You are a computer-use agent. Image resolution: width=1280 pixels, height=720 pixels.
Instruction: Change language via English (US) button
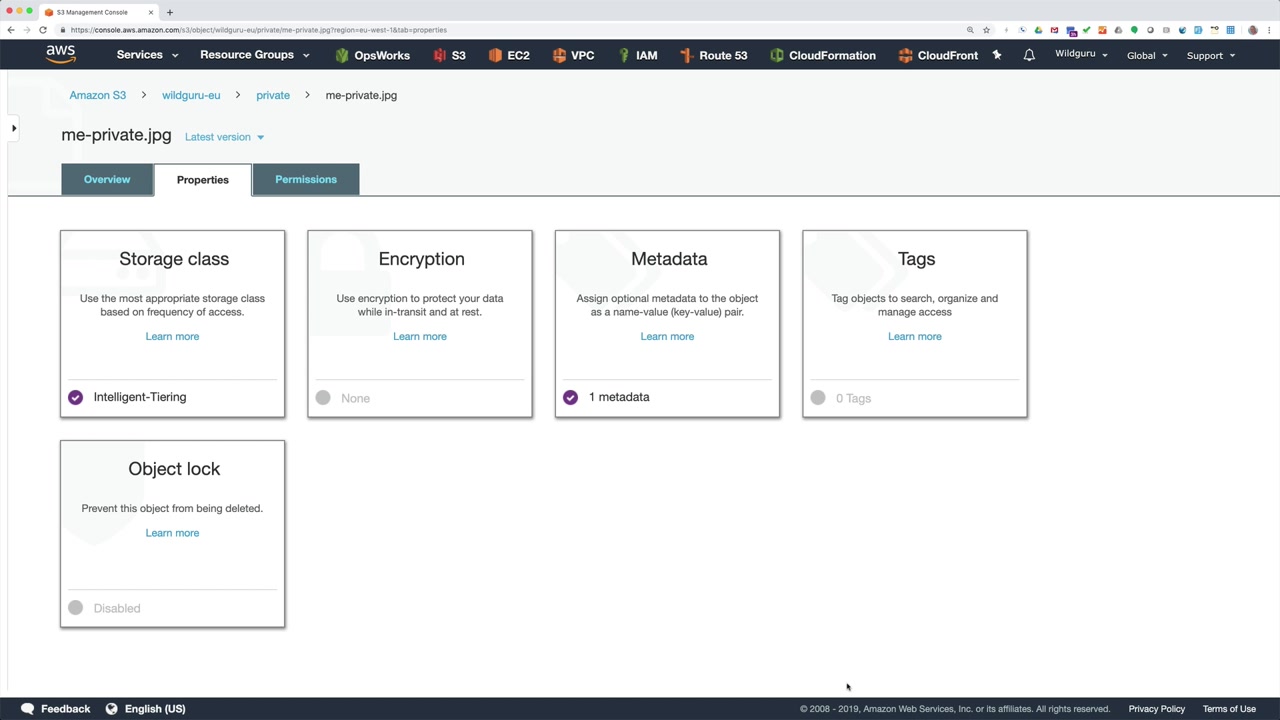146,709
